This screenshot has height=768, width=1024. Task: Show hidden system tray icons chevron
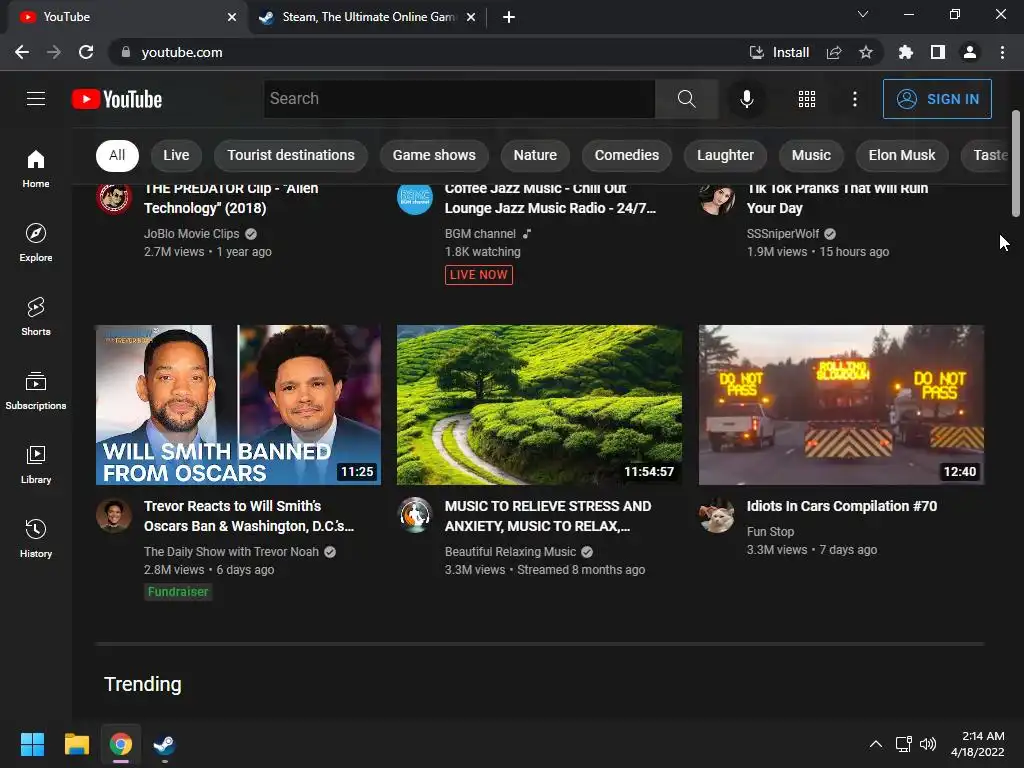pyautogui.click(x=876, y=744)
